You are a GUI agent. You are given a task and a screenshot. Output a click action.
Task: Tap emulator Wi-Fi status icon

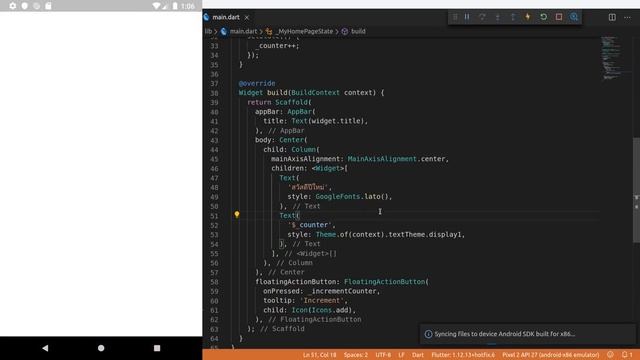coord(156,6)
